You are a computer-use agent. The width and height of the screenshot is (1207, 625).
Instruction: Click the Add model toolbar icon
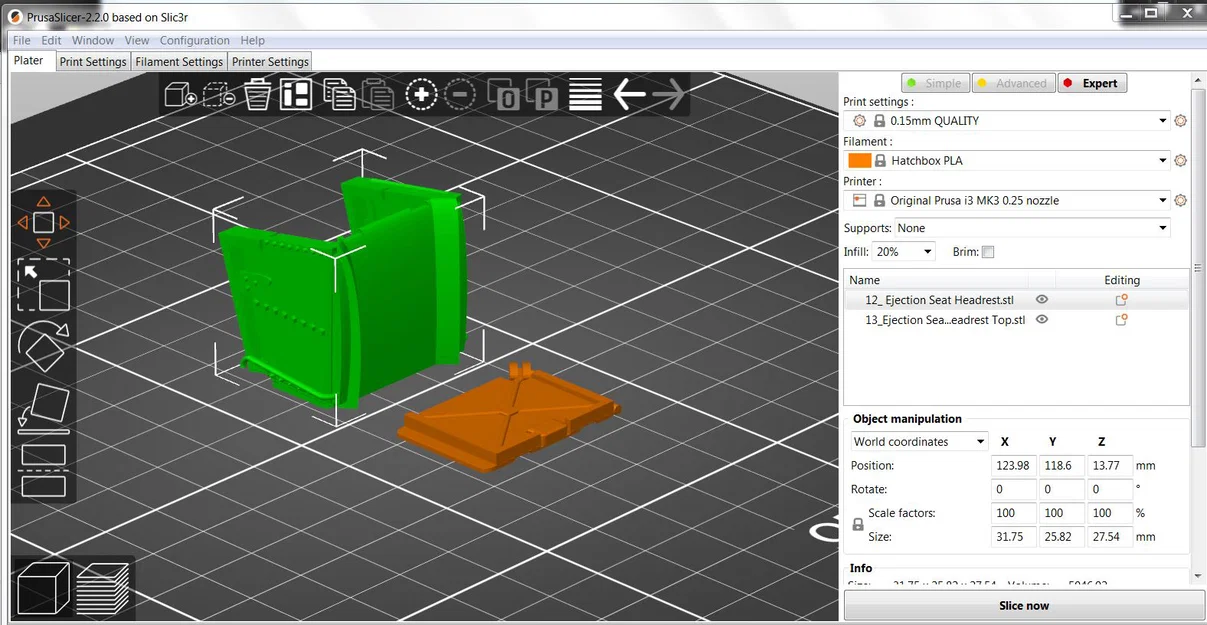(x=180, y=95)
